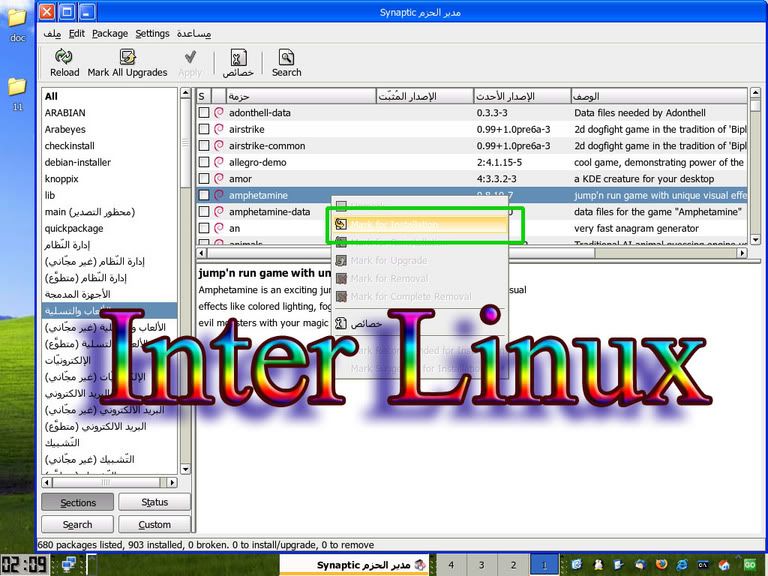Click the green GO icon in taskbar
This screenshot has width=768, height=576.
pos(749,565)
